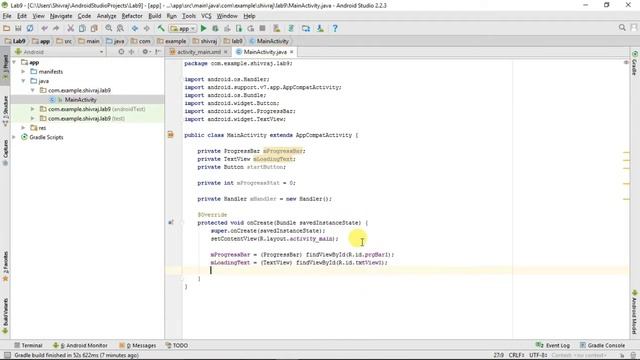640x360 pixels.
Task: Click the Search Everywhere magnifier icon
Action: click(622, 28)
